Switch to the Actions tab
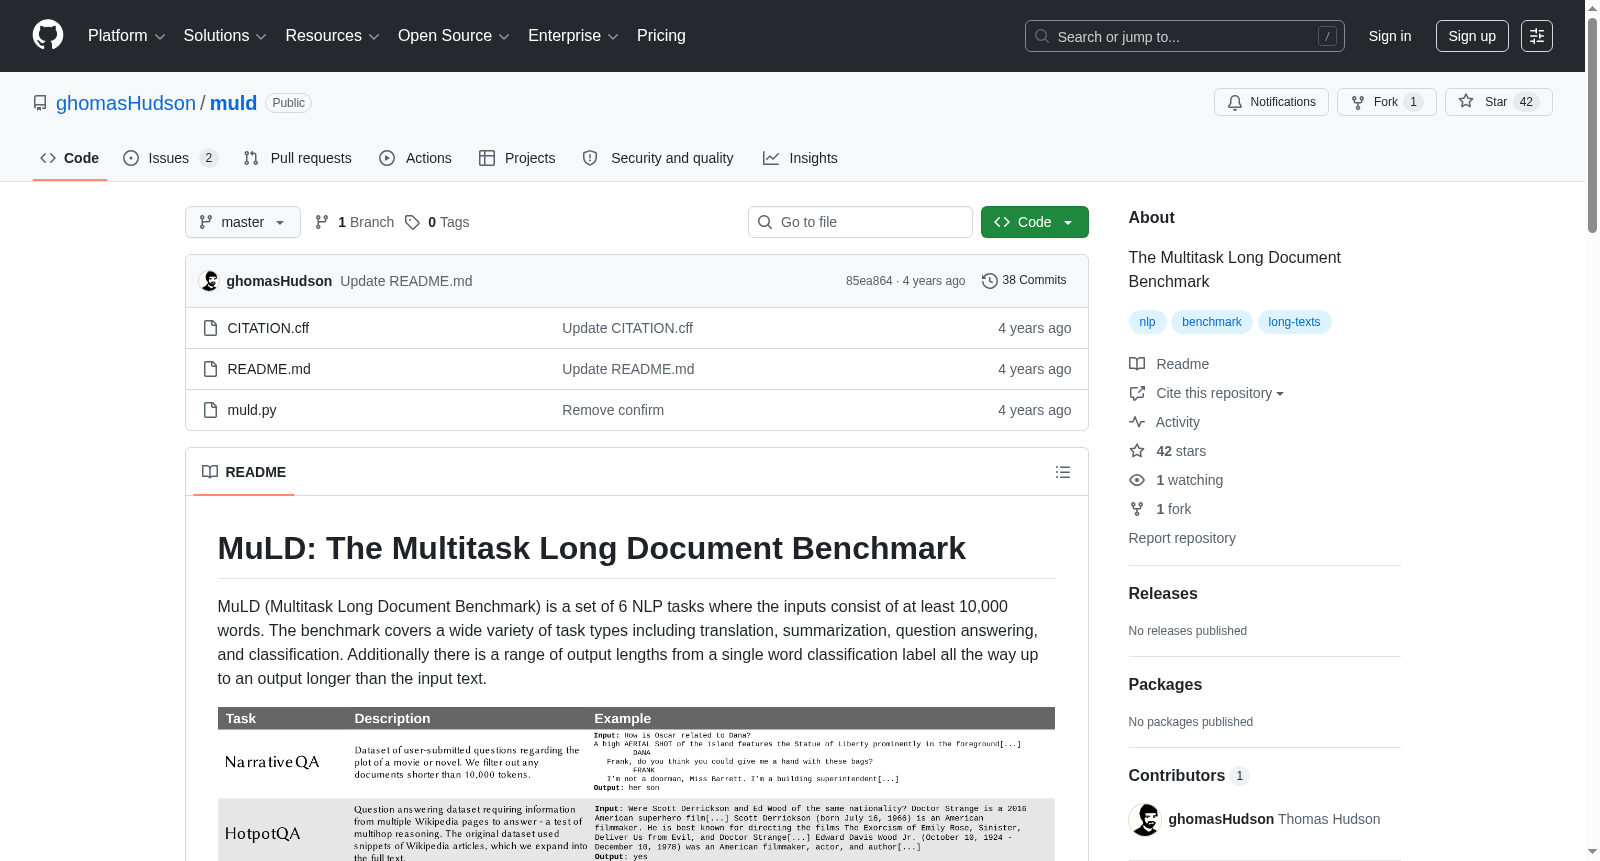The image size is (1600, 861). tap(416, 158)
